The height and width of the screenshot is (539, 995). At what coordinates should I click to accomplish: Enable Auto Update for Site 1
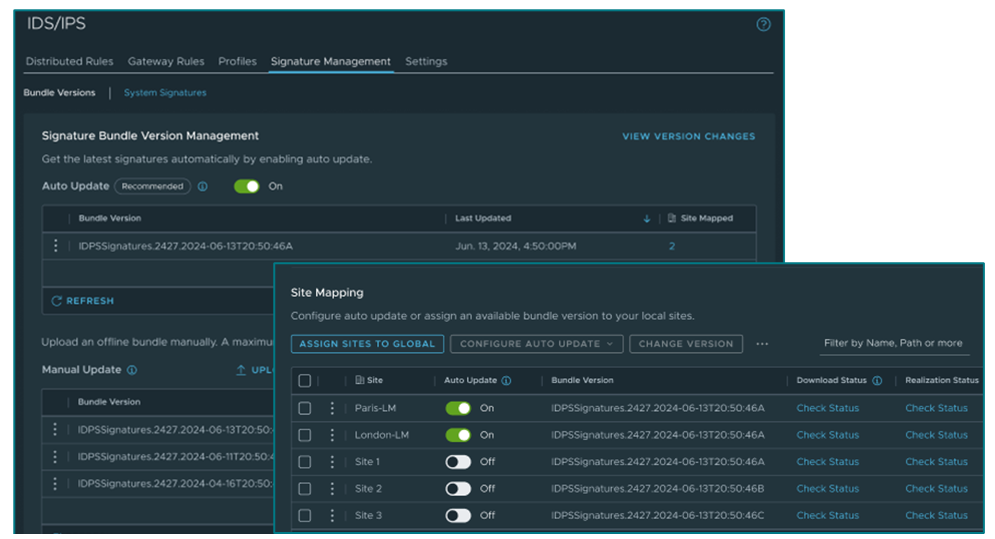pos(458,462)
